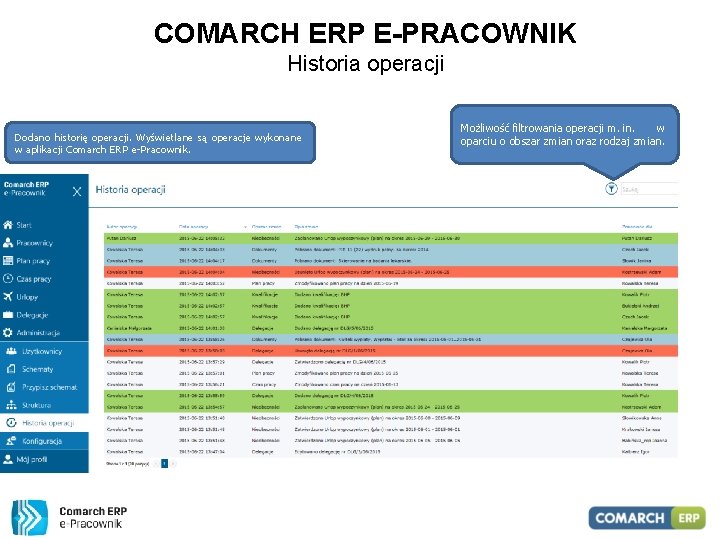The width and height of the screenshot is (720, 540).
Task: Open Delegacje via the briefcase icon
Action: (8, 315)
